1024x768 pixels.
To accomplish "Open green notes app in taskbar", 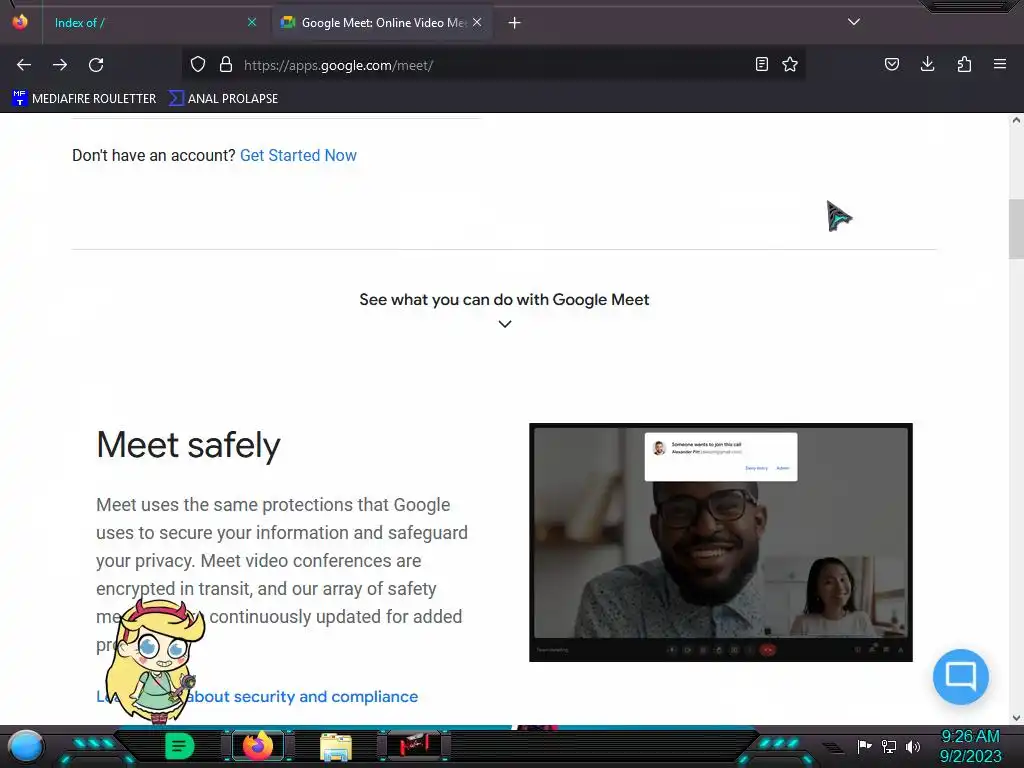I will click(180, 746).
